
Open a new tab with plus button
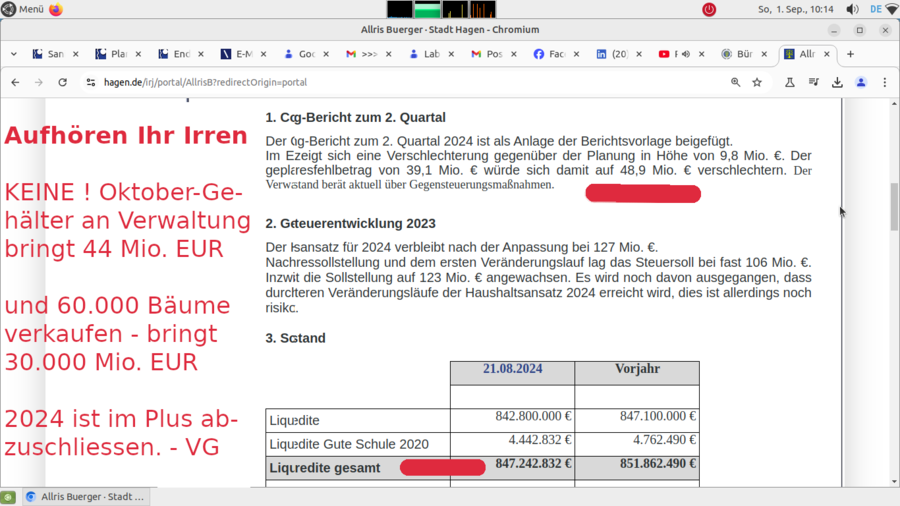click(850, 54)
